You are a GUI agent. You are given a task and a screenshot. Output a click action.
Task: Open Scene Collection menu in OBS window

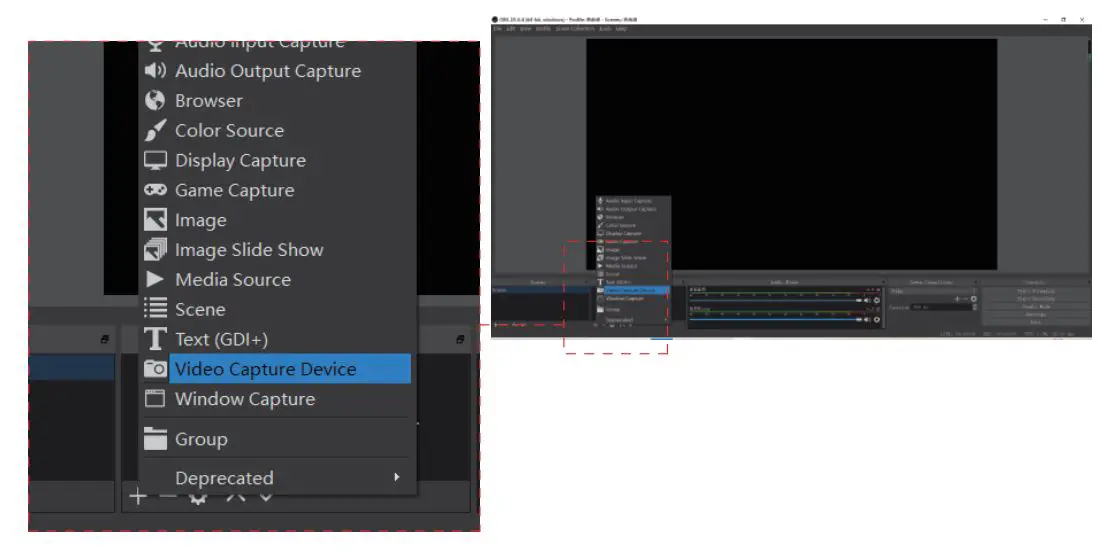pos(575,29)
